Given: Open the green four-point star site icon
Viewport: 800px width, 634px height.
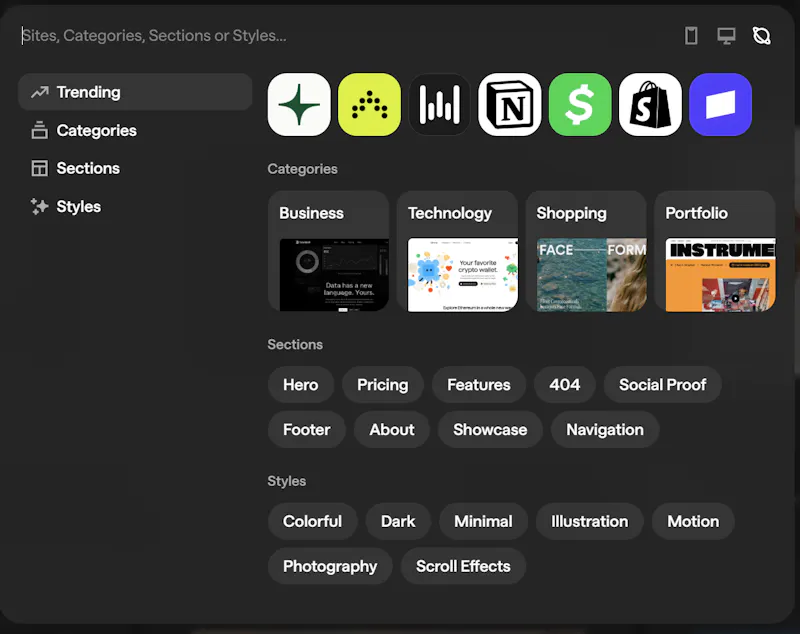Looking at the screenshot, I should click(x=299, y=105).
